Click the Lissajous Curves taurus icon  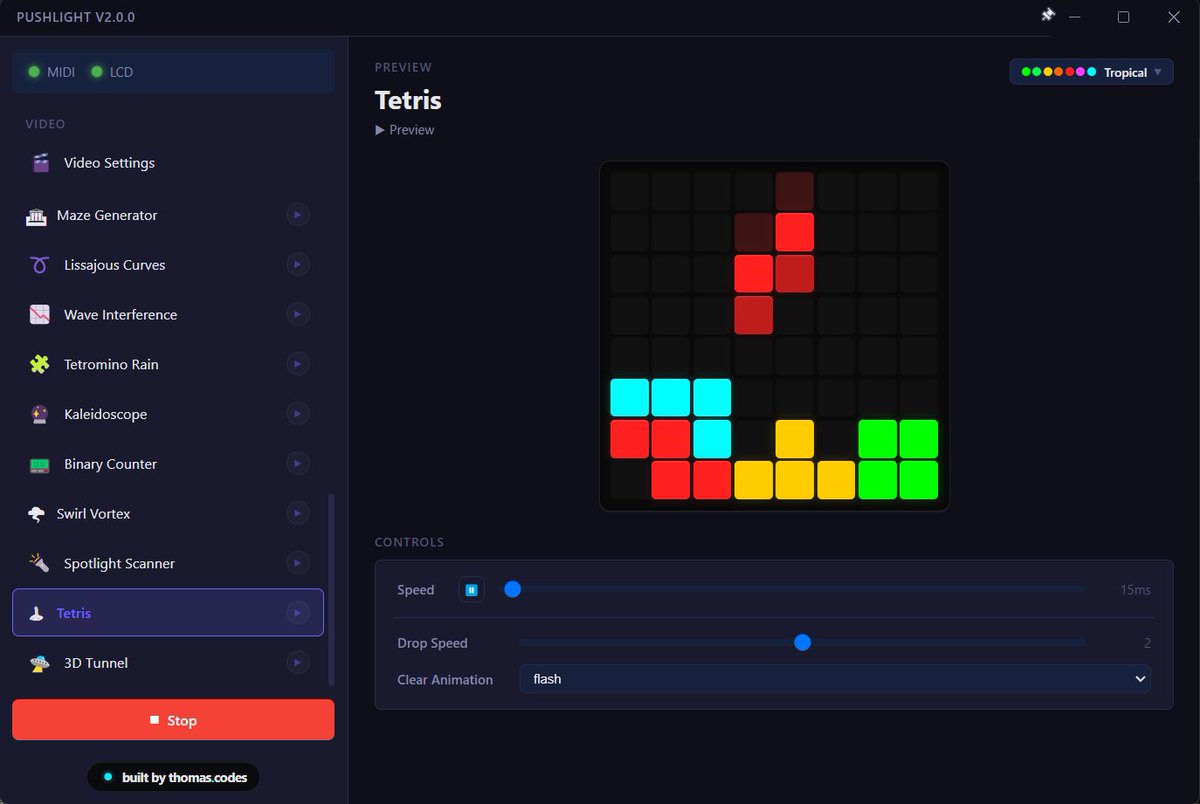pyautogui.click(x=40, y=265)
